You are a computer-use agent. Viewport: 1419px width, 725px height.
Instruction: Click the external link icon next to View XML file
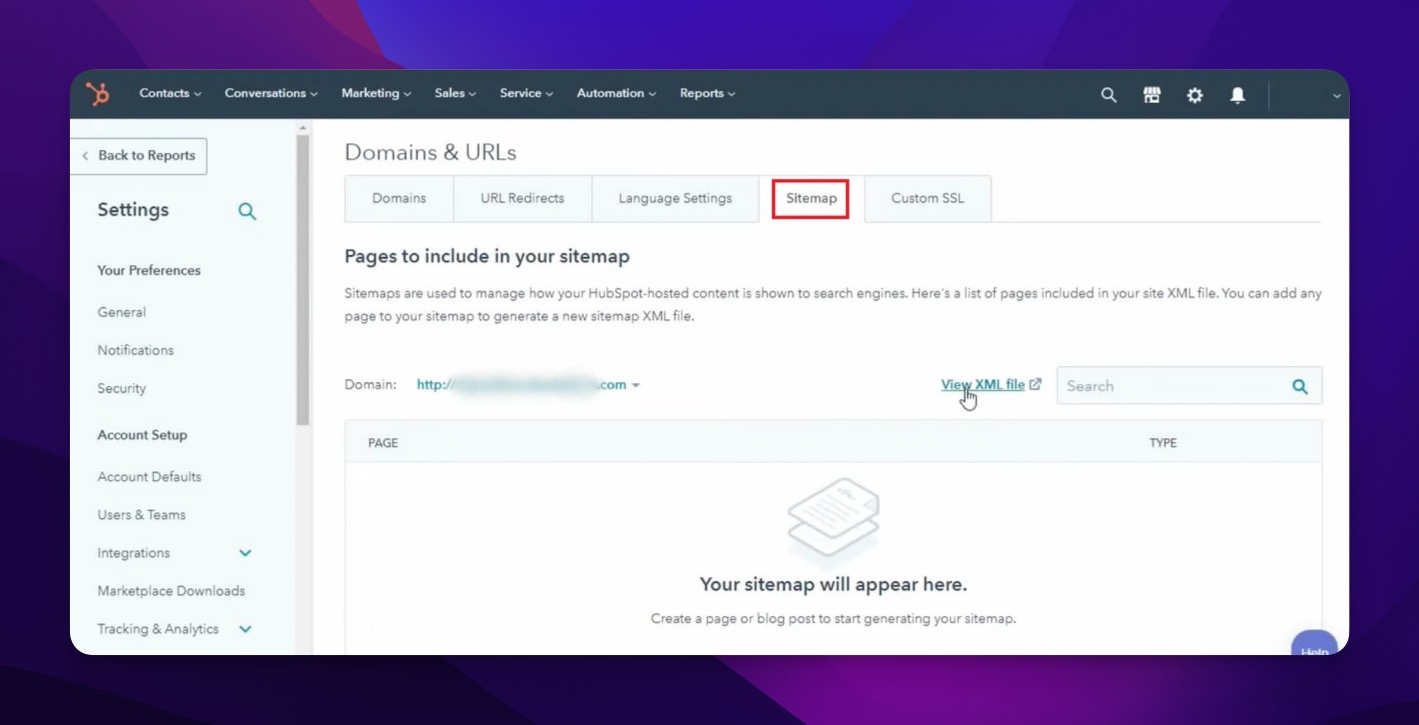click(1036, 383)
